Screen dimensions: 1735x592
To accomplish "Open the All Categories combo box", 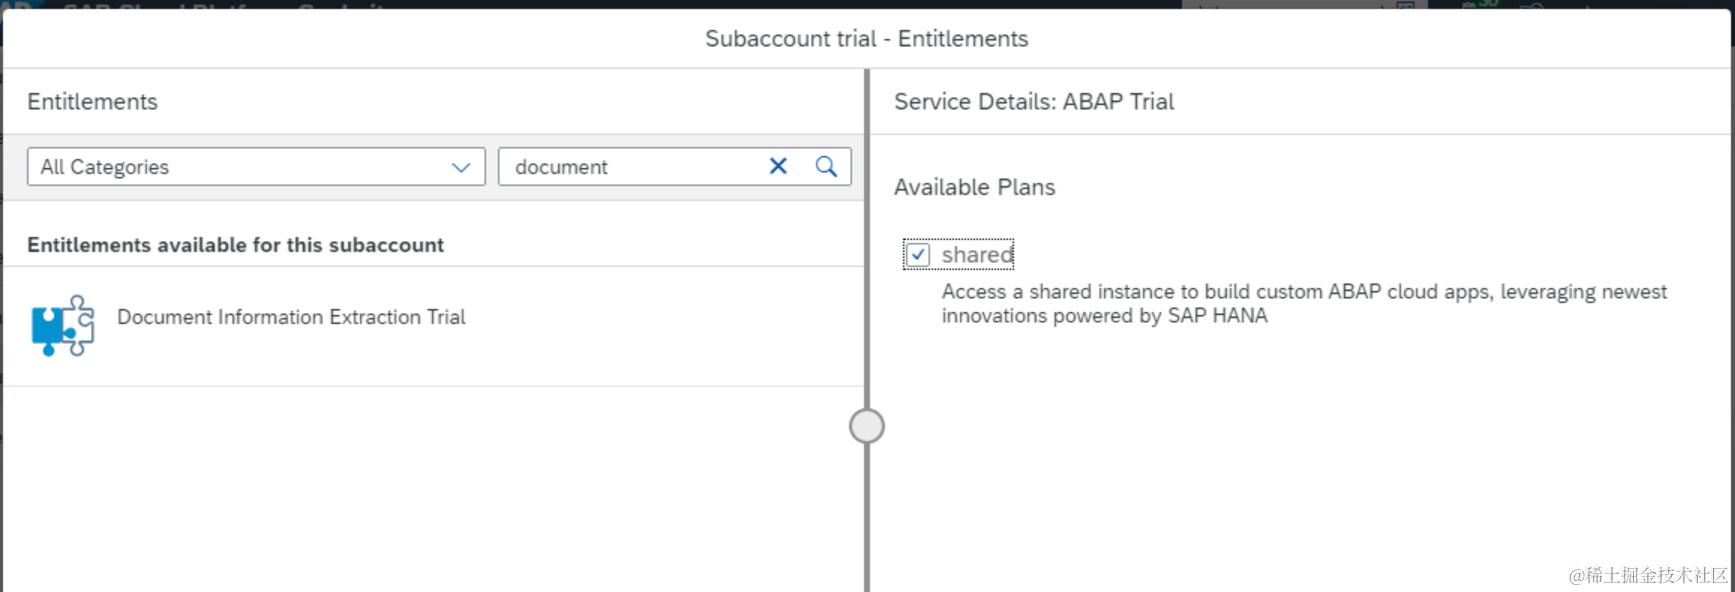I will pos(240,167).
